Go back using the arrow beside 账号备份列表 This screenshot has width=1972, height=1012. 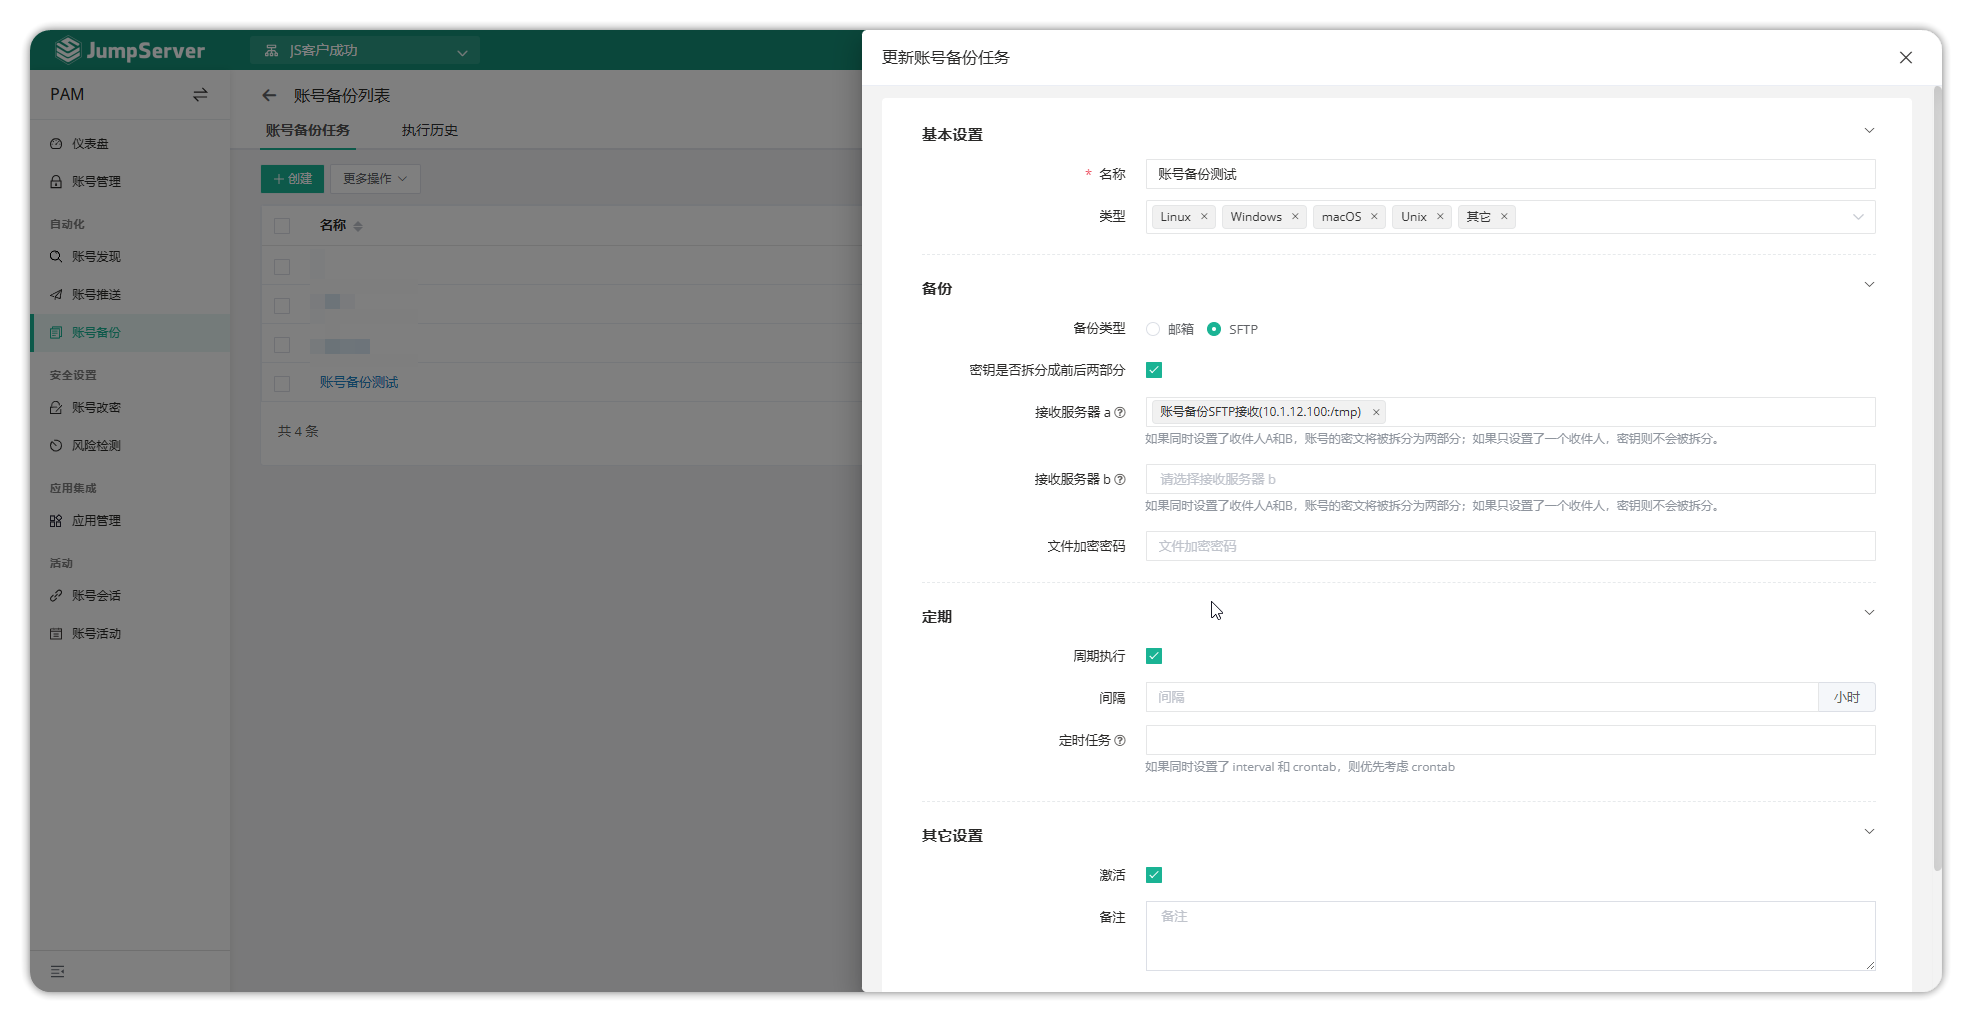point(269,96)
